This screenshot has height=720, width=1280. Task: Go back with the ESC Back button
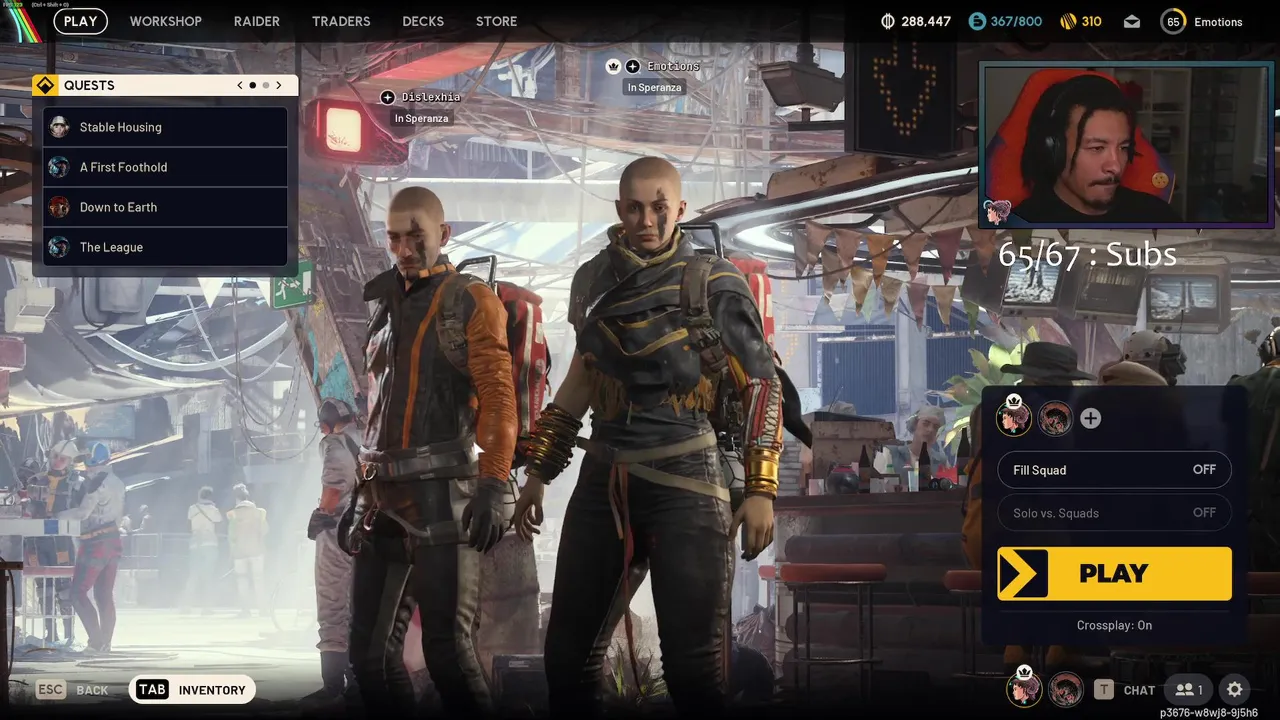(x=73, y=690)
